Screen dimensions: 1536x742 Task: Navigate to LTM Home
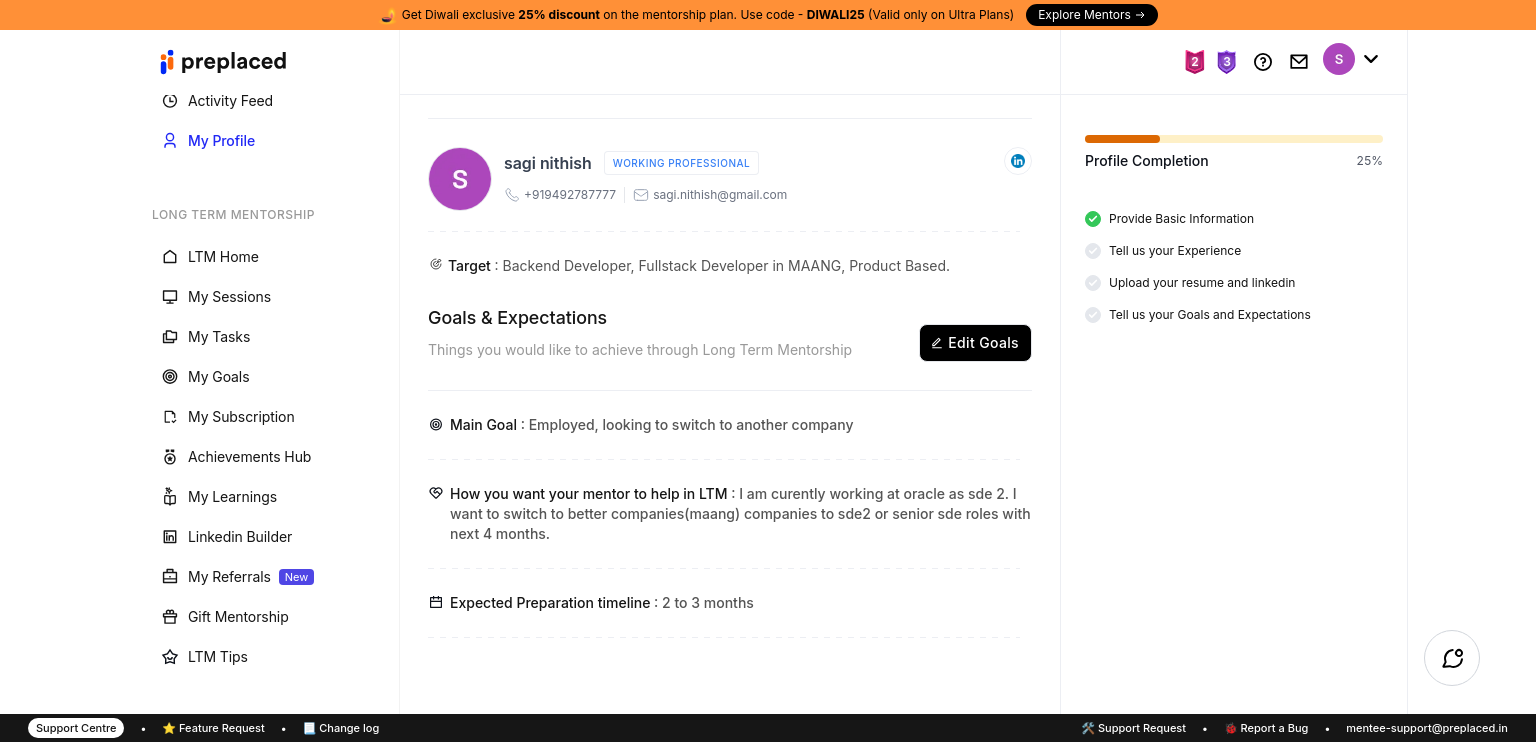223,257
